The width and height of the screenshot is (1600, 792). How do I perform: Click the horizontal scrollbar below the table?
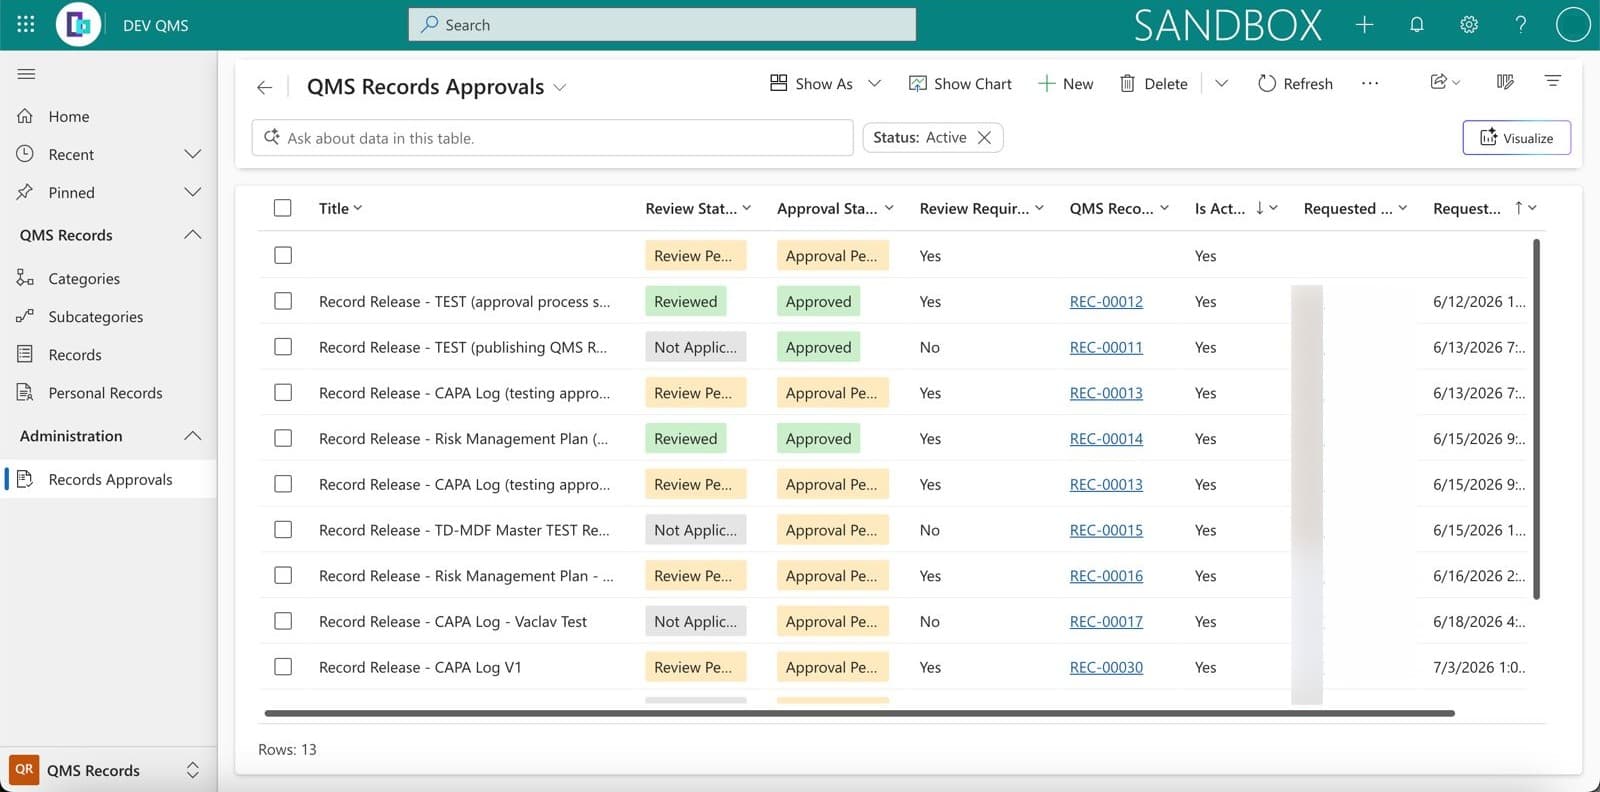859,713
